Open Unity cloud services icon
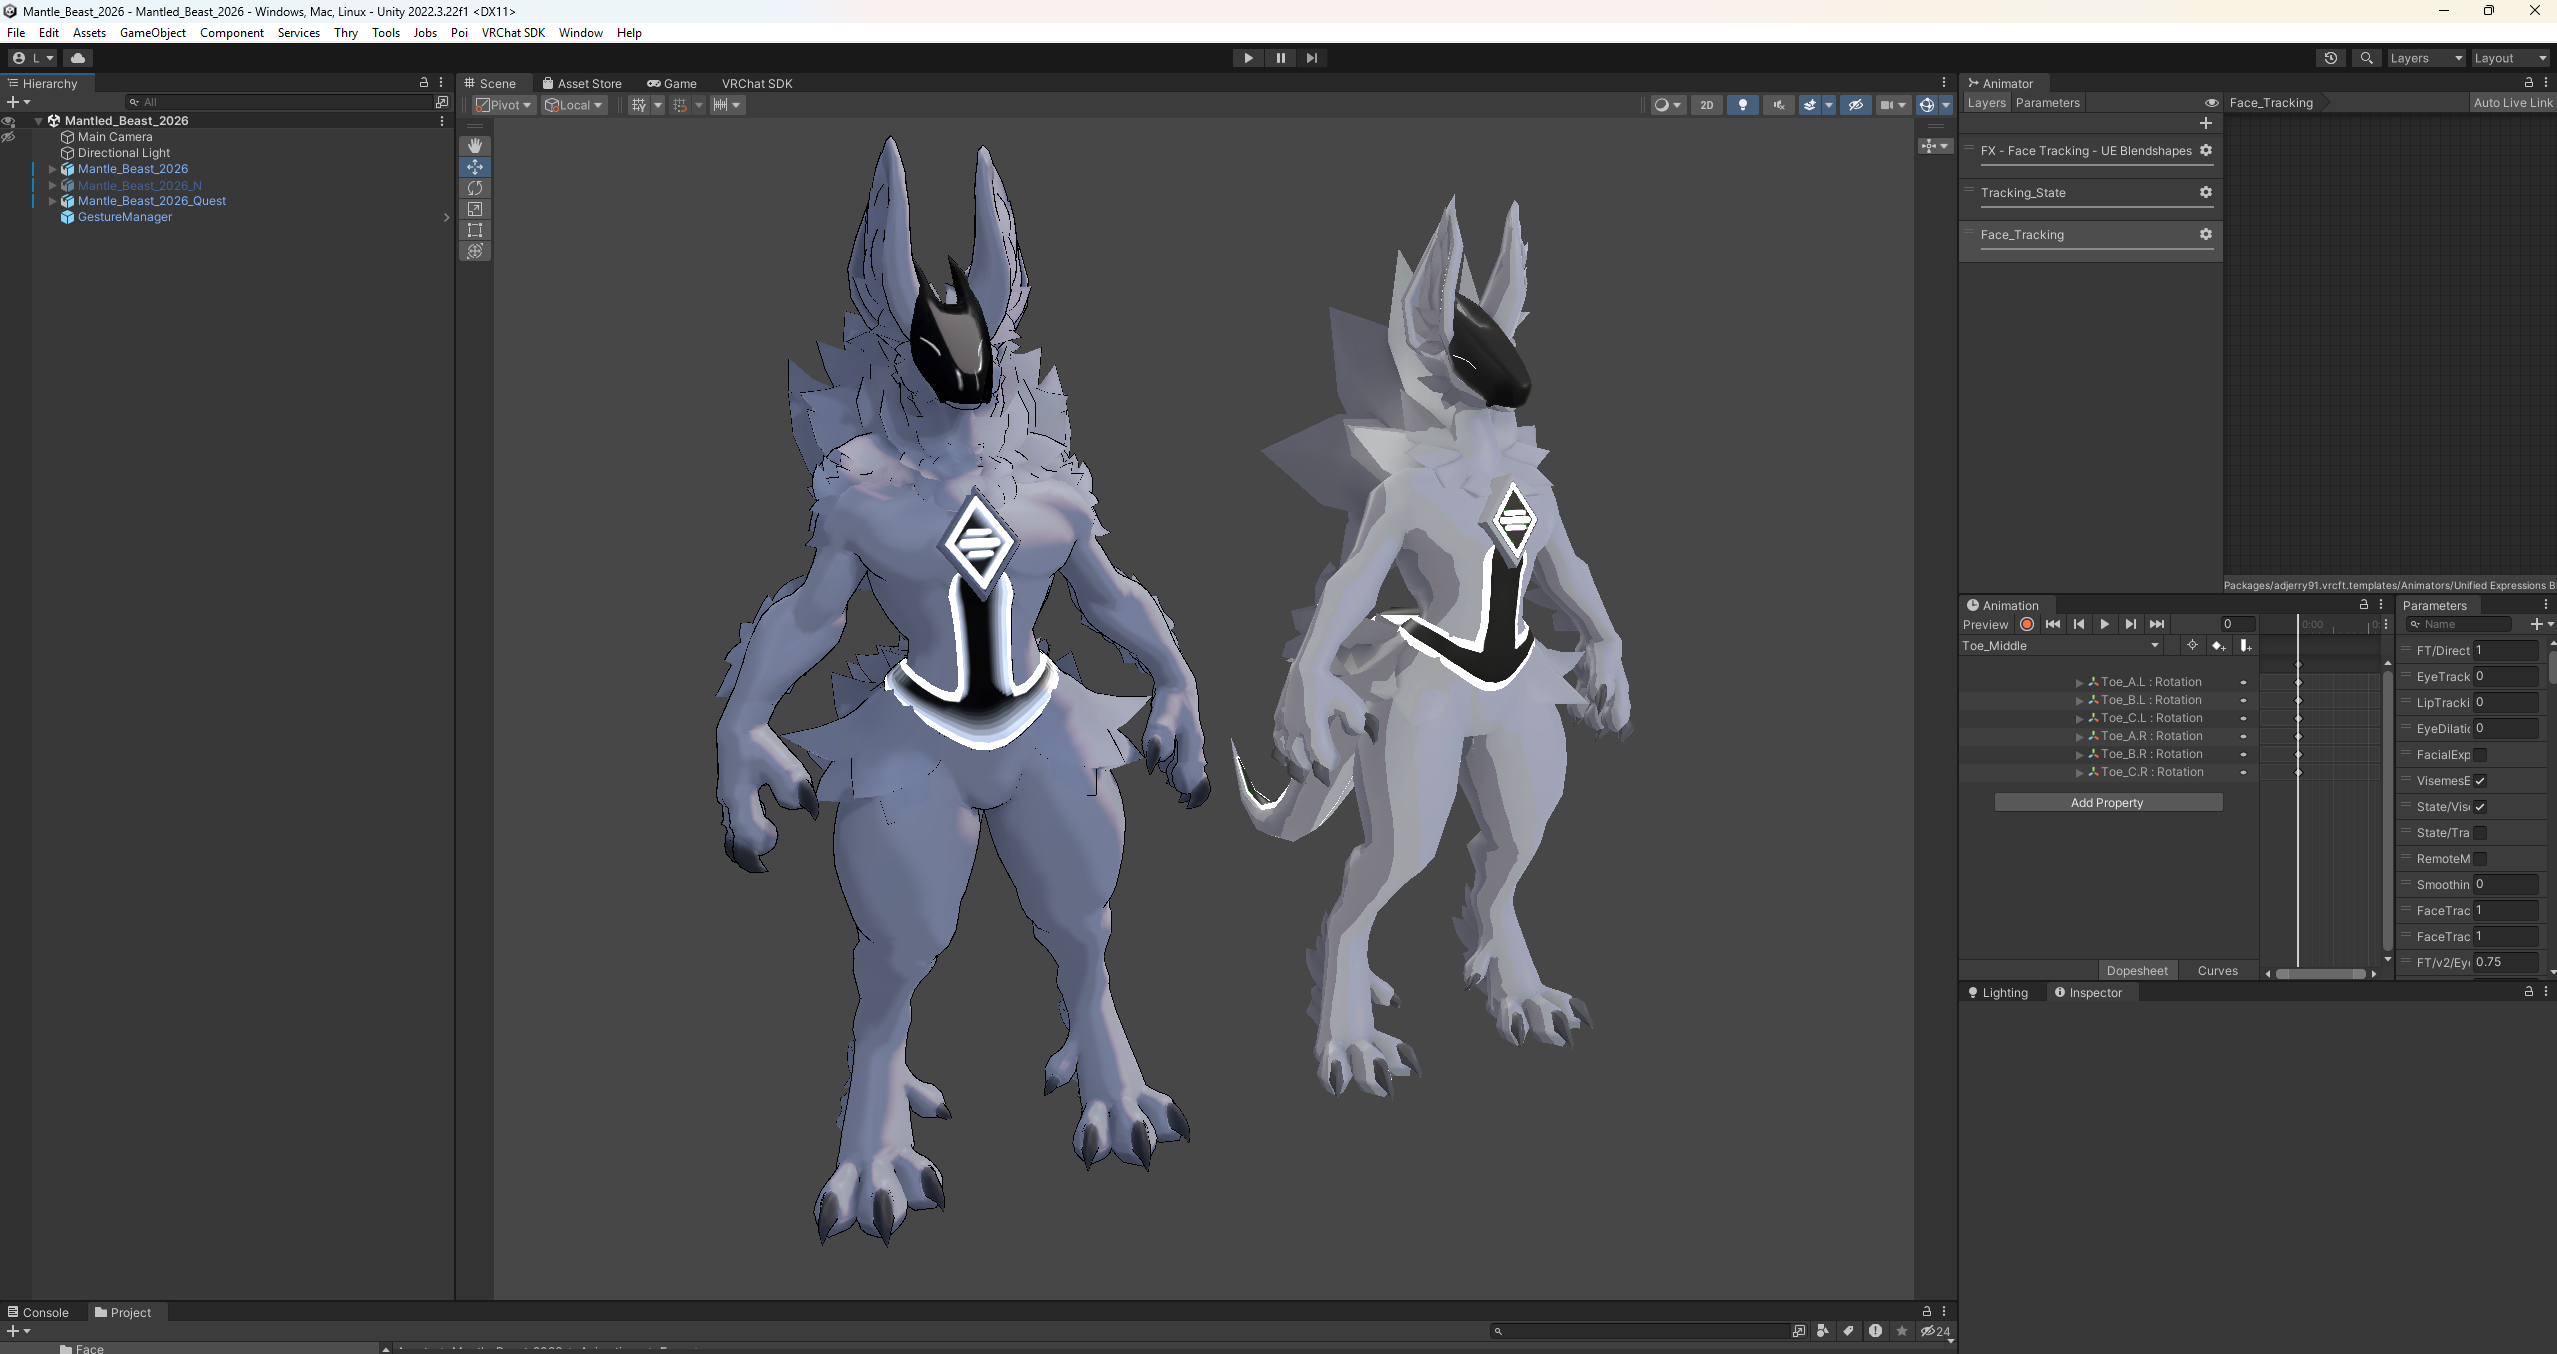Image resolution: width=2557 pixels, height=1354 pixels. coord(78,58)
